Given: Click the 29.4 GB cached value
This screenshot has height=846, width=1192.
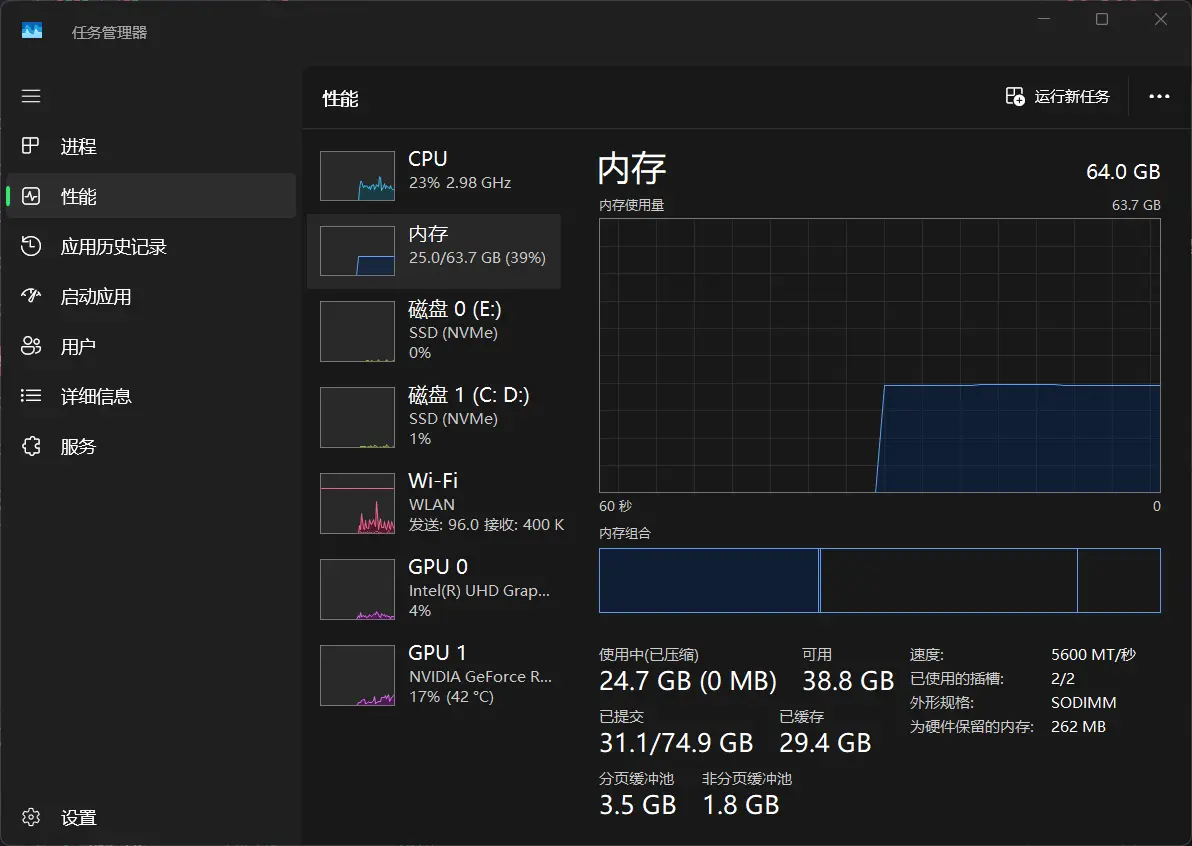Looking at the screenshot, I should coord(825,743).
